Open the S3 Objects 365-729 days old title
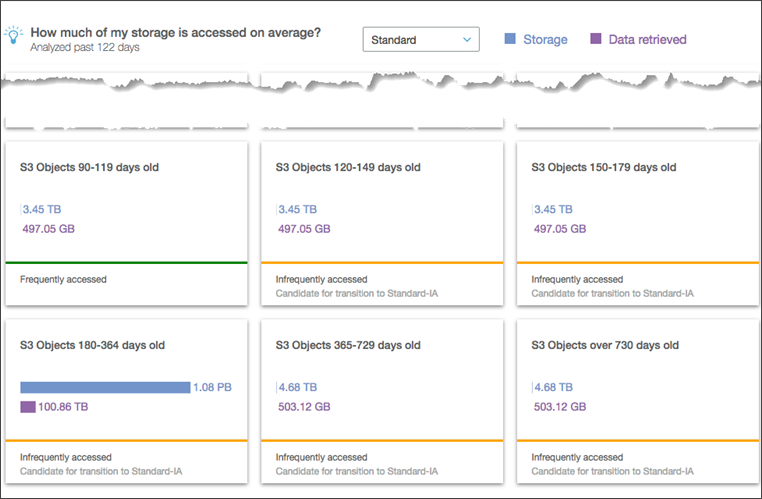 click(x=347, y=345)
